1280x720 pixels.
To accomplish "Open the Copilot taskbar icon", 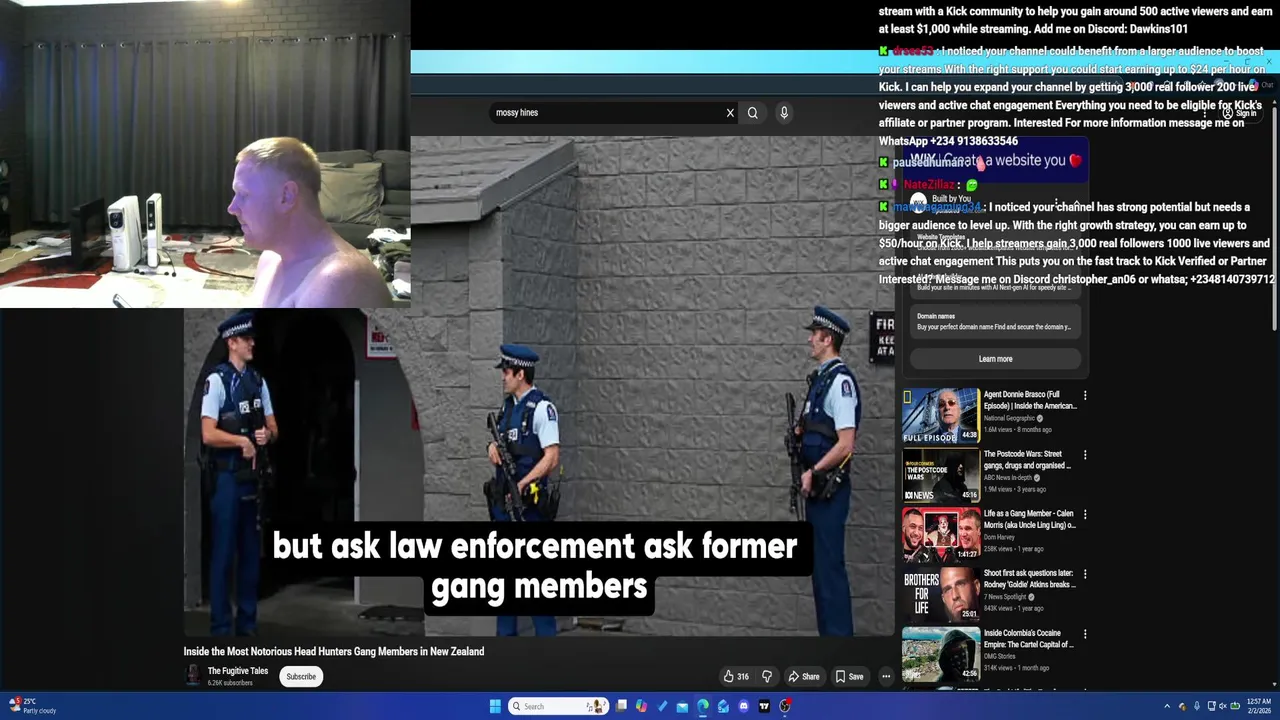I will [641, 706].
